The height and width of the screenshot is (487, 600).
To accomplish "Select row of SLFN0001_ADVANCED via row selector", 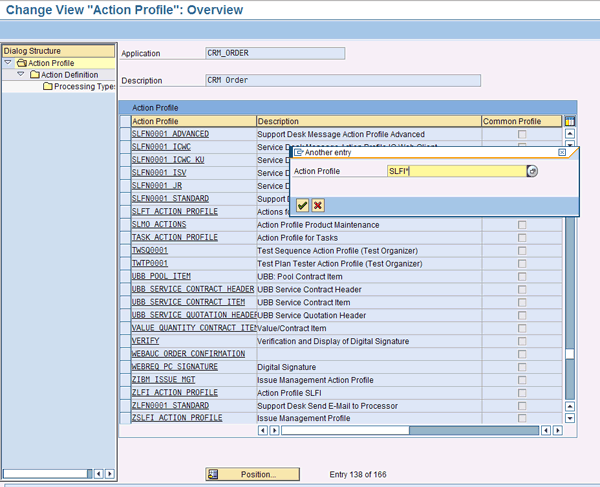I will click(125, 134).
